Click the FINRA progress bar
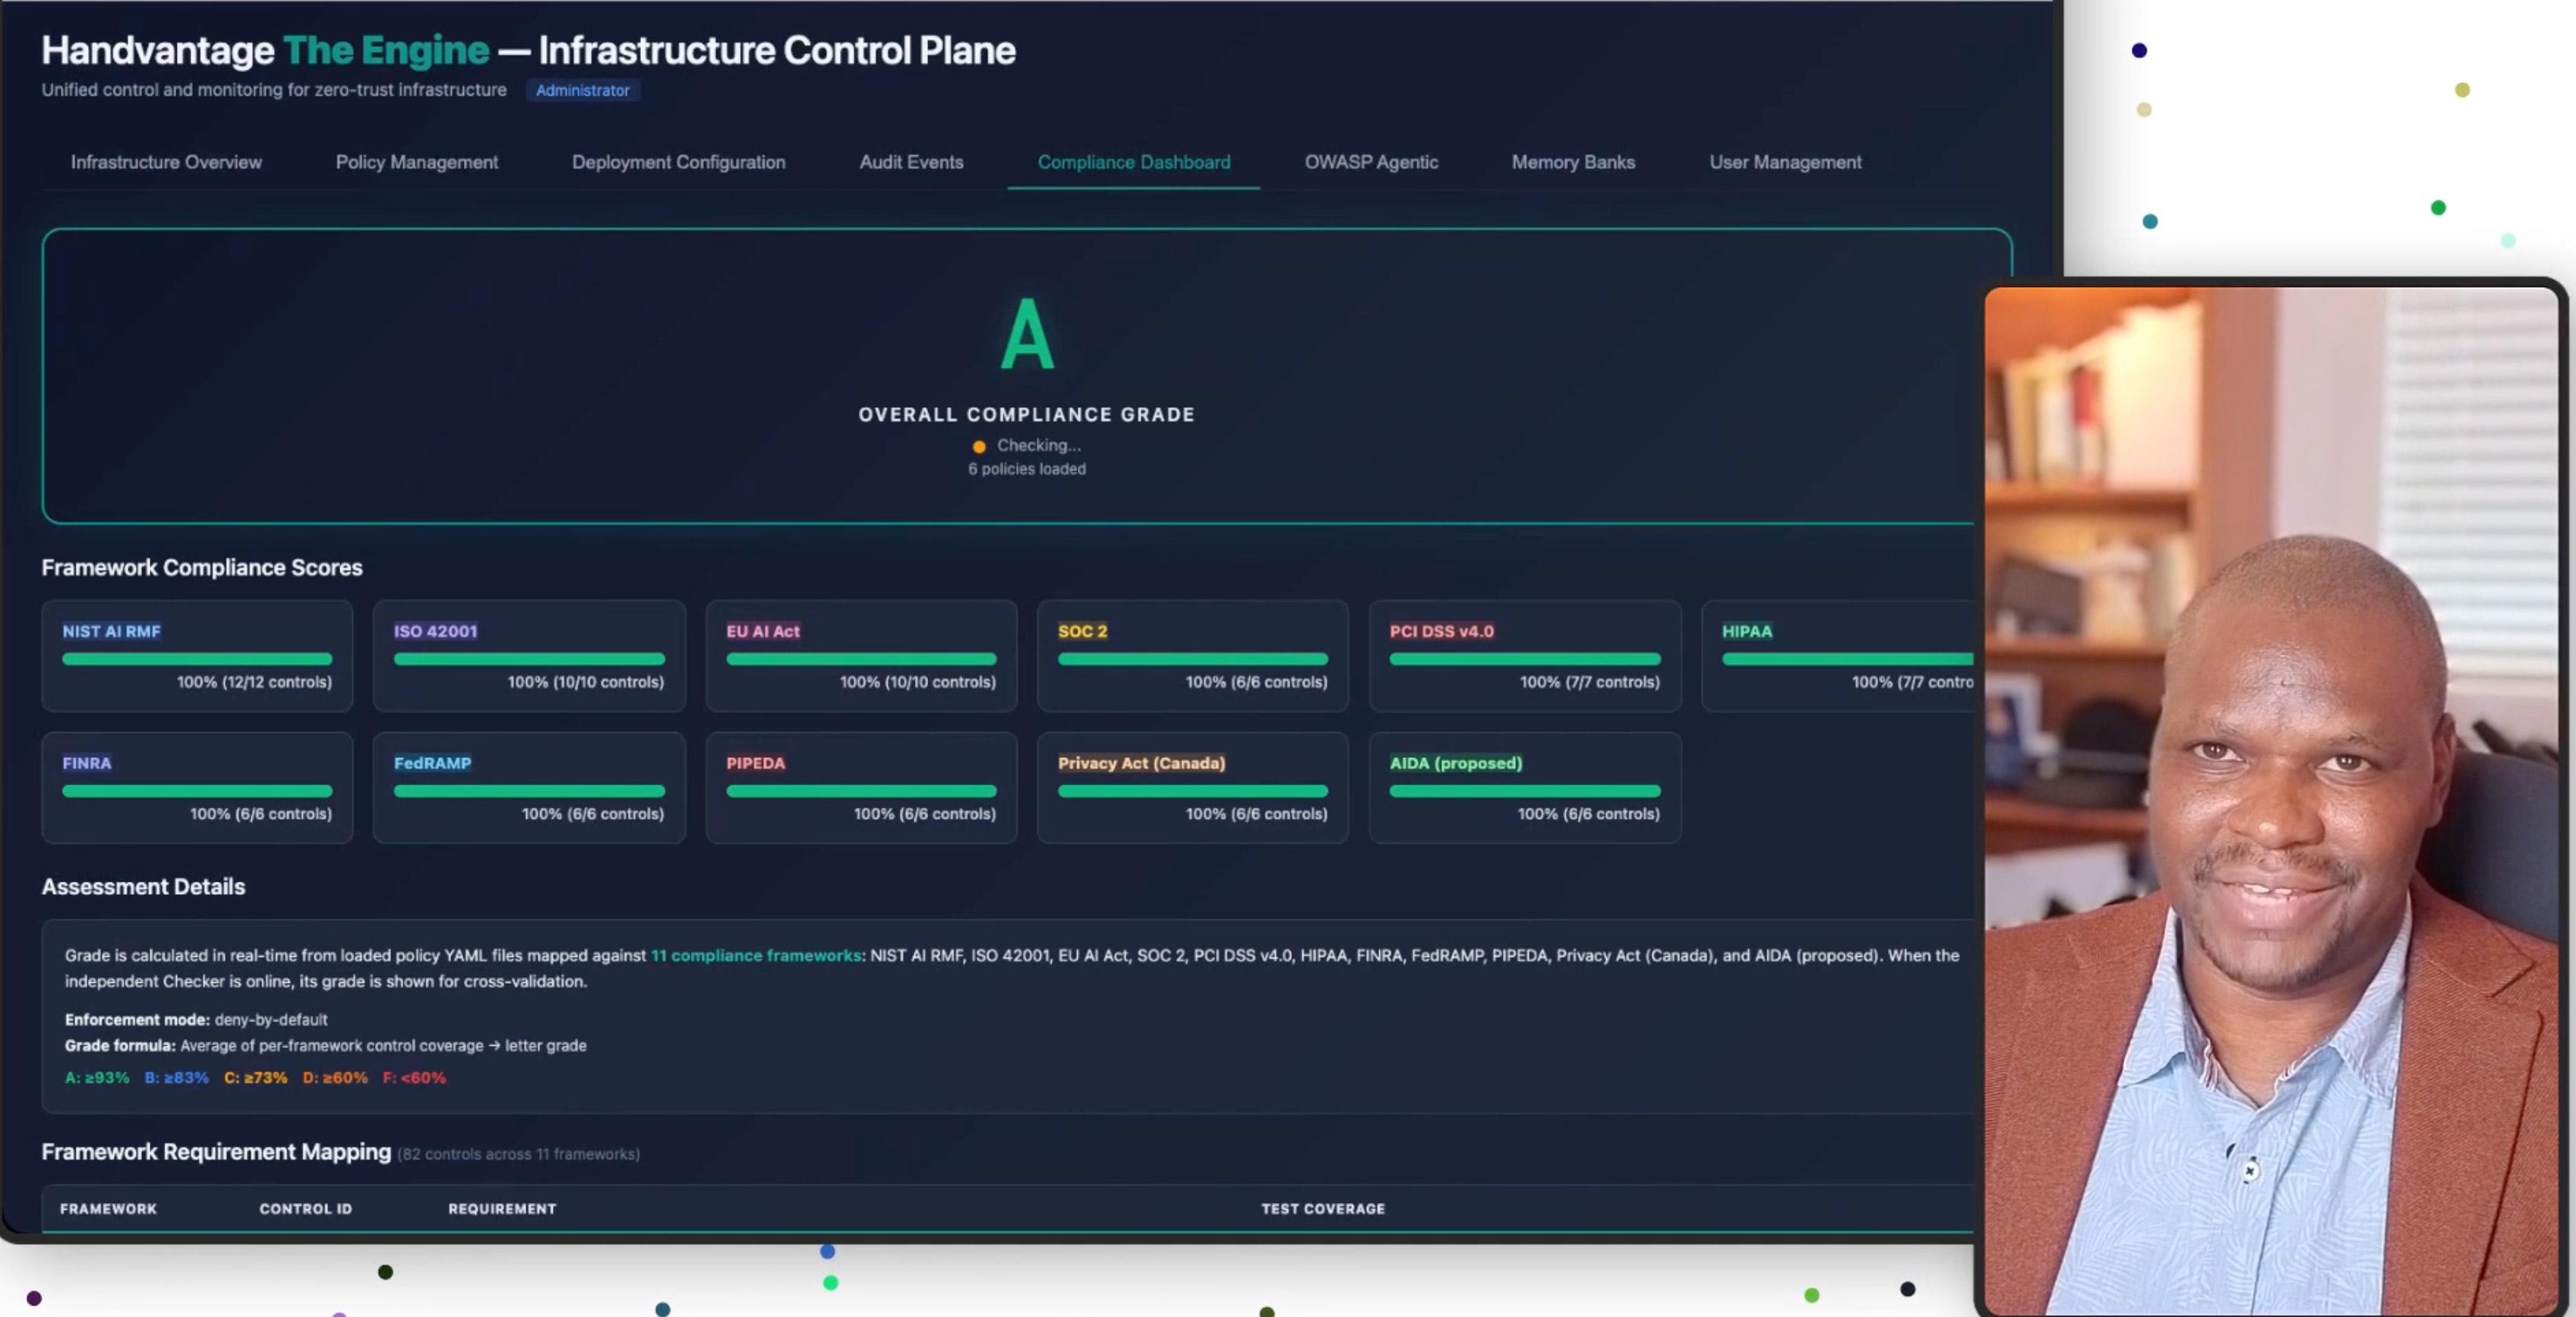2576x1317 pixels. click(197, 791)
